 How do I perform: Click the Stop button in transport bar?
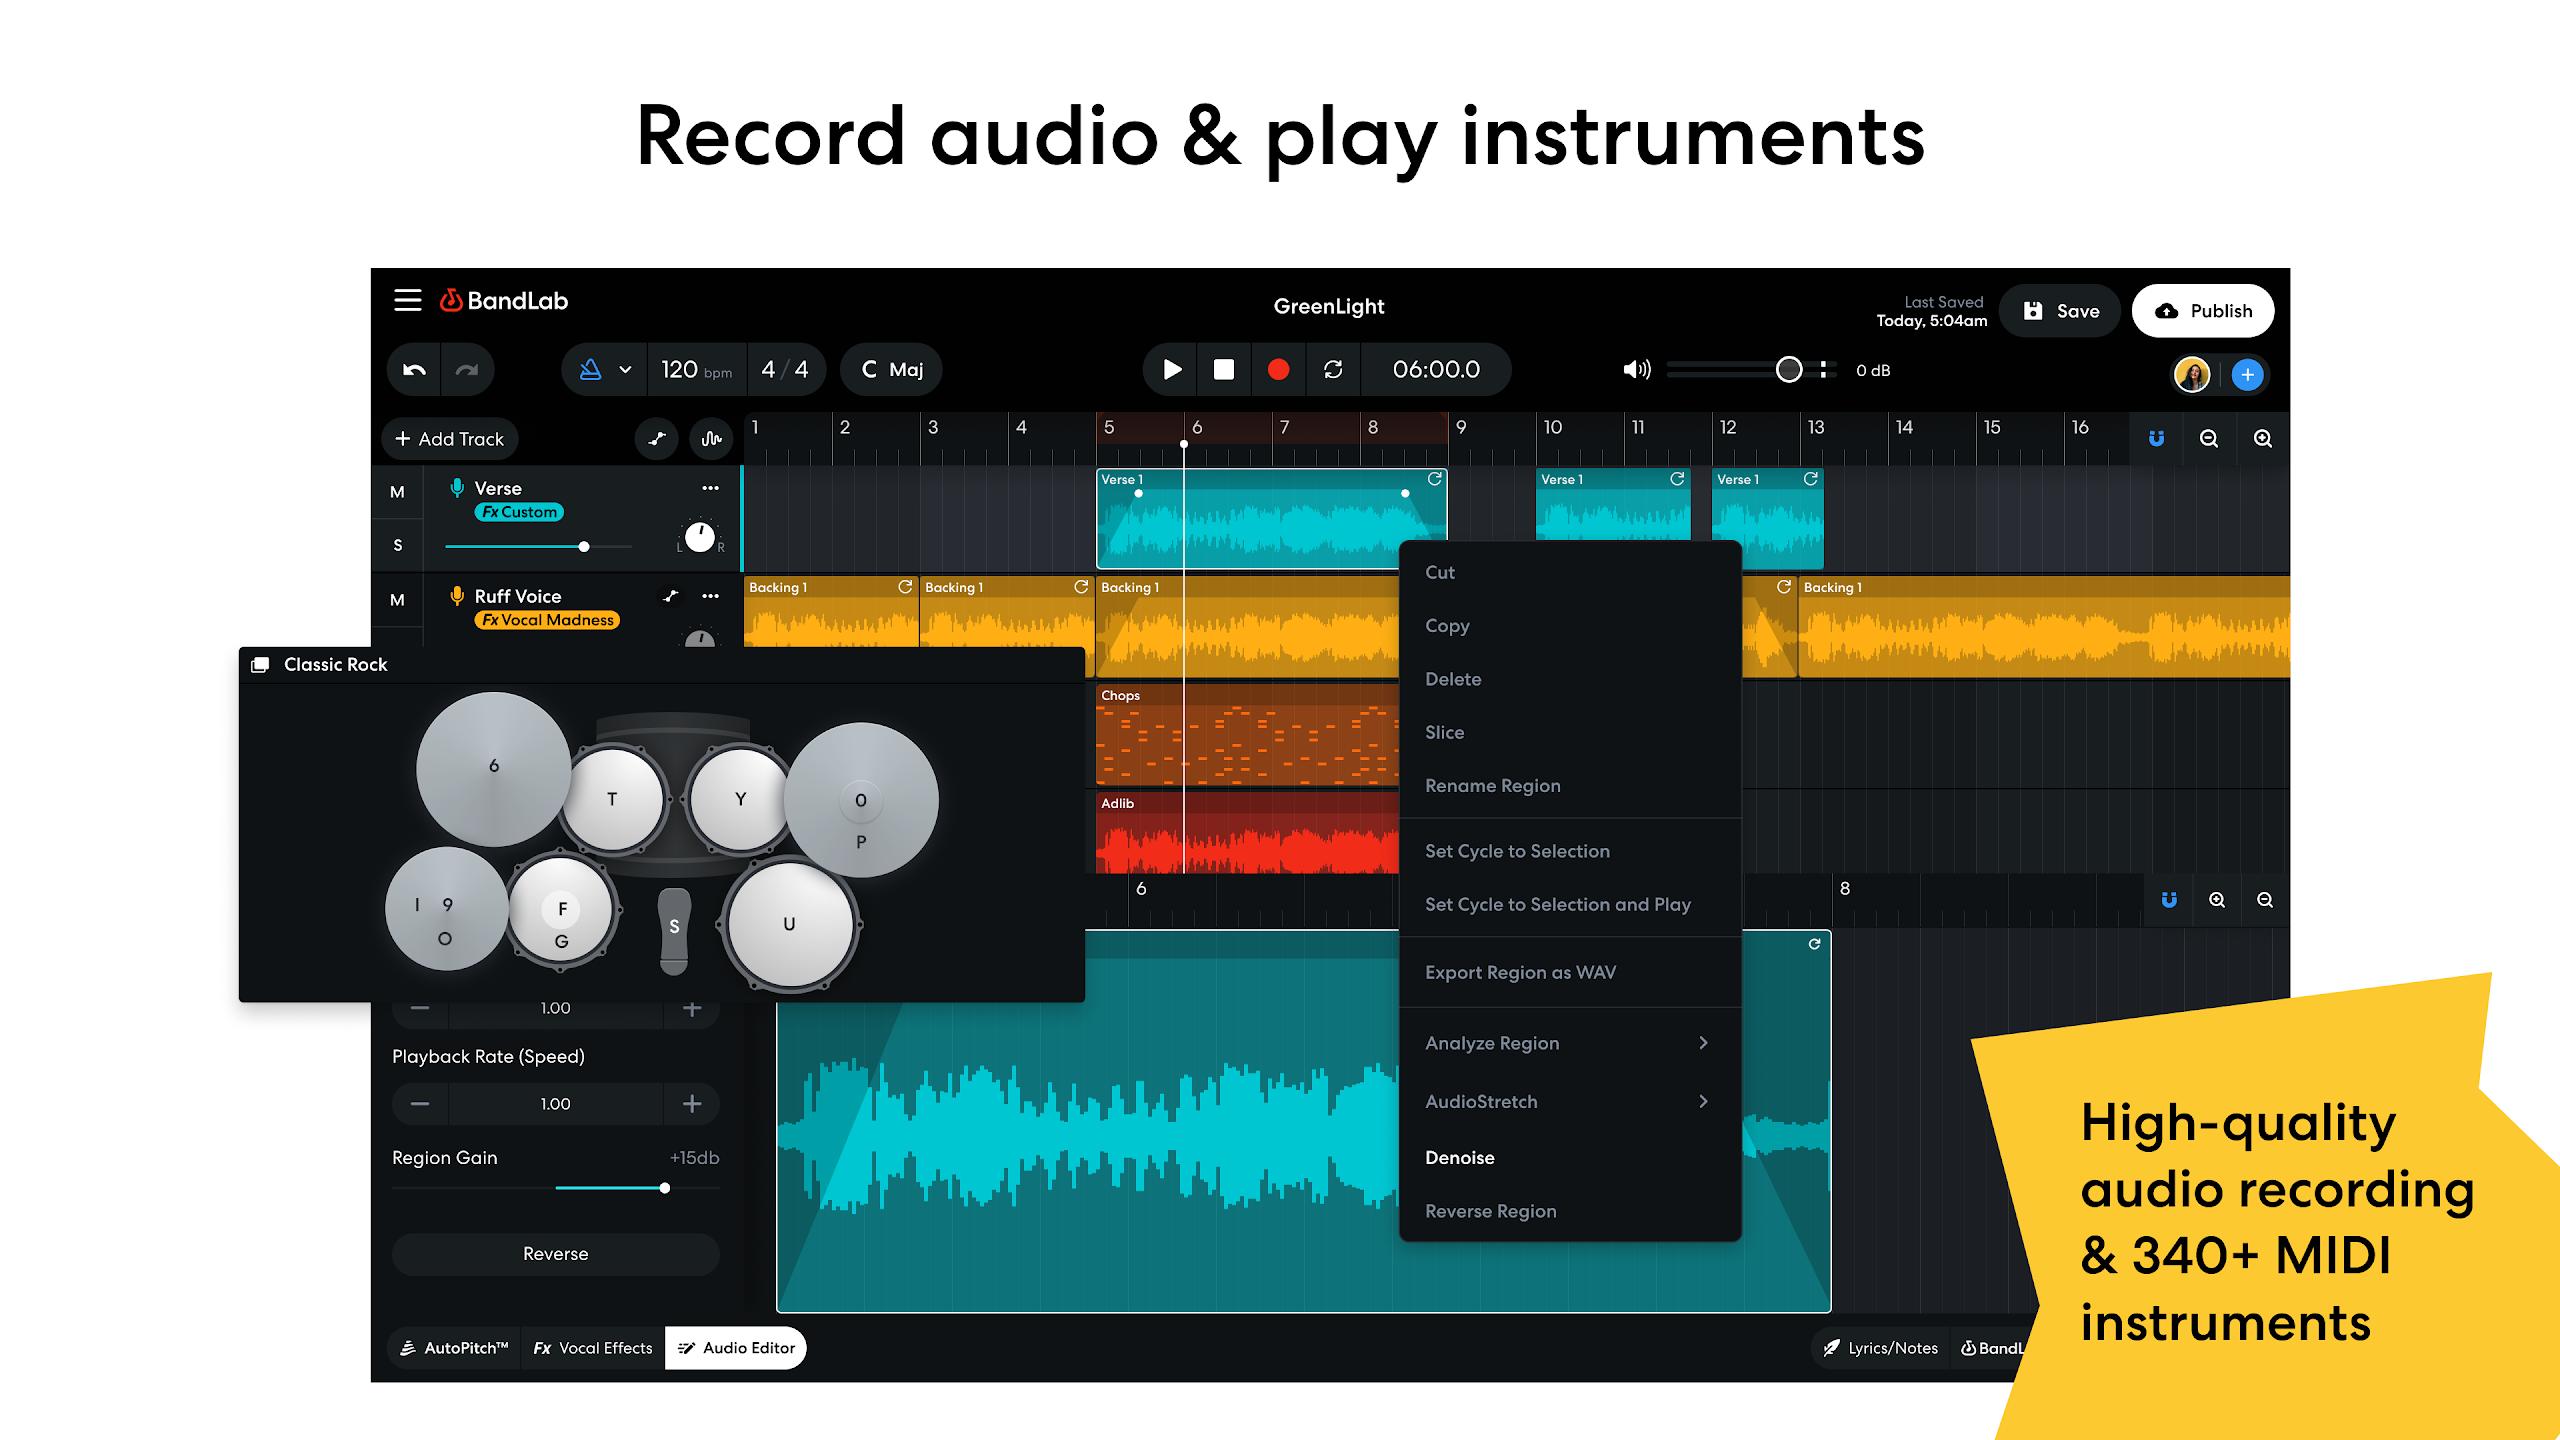coord(1227,369)
